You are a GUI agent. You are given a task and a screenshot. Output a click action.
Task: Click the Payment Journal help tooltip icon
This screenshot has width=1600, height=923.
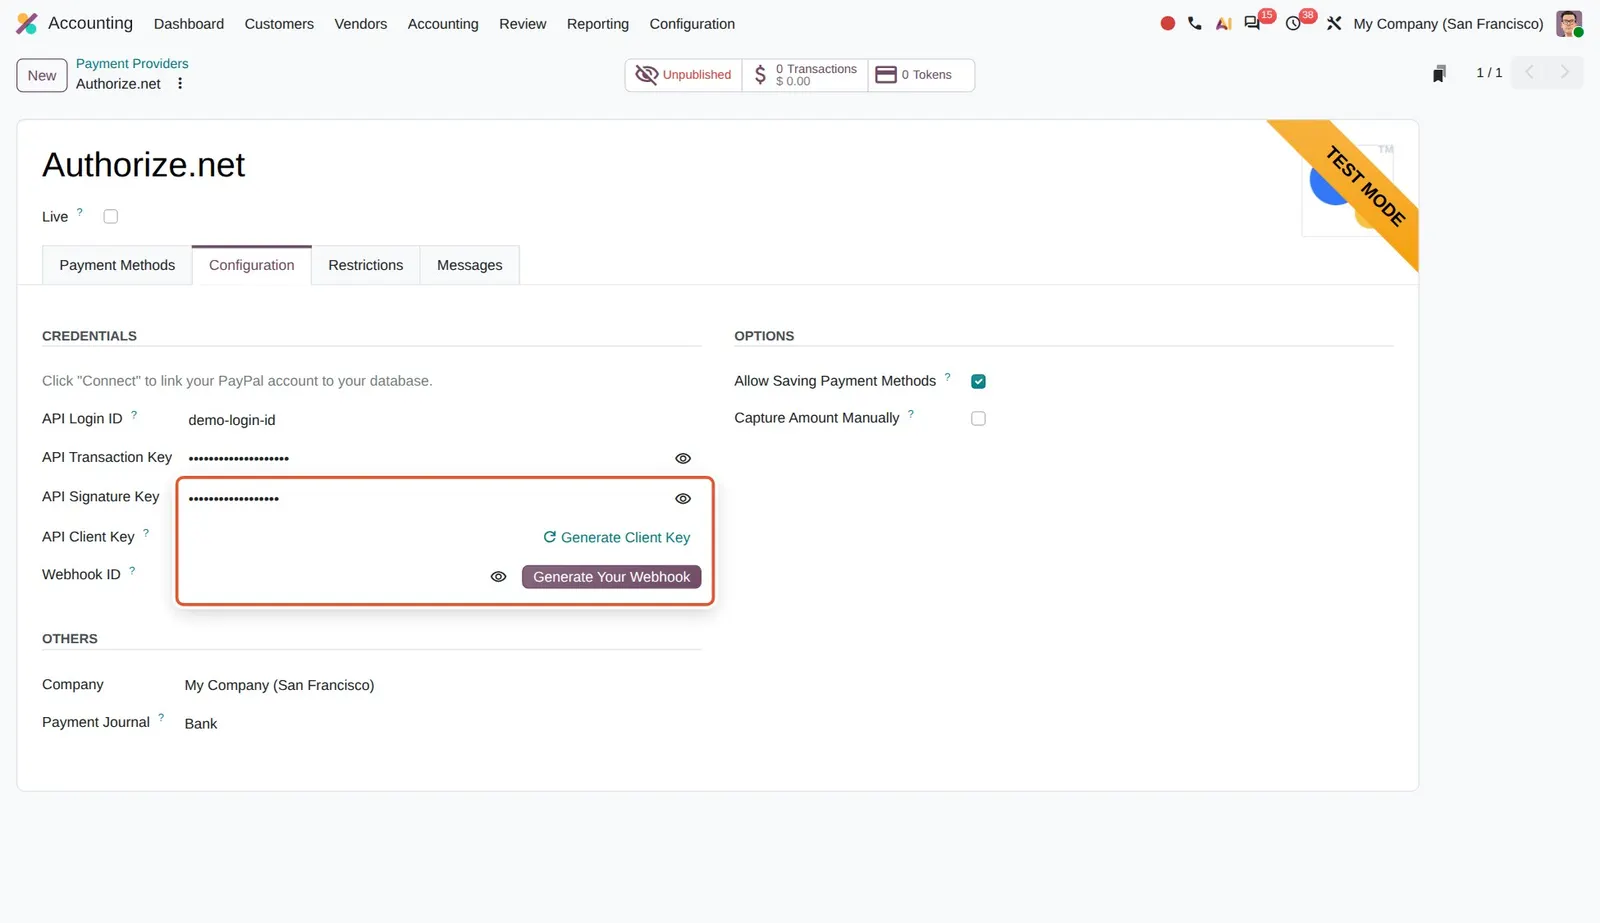[161, 717]
